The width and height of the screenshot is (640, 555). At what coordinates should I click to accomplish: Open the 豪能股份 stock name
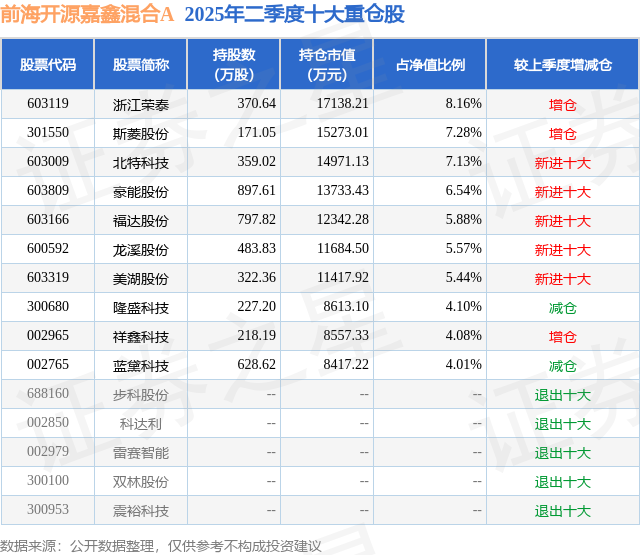(x=141, y=192)
